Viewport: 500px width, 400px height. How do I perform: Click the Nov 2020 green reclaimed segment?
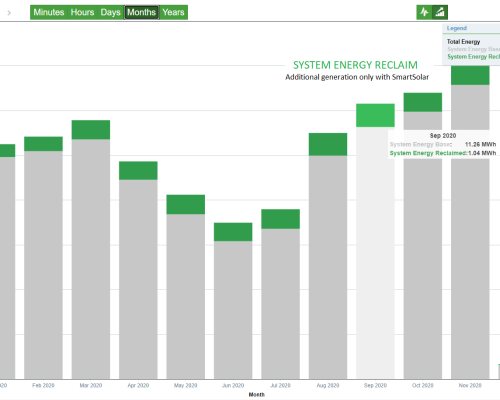[470, 75]
